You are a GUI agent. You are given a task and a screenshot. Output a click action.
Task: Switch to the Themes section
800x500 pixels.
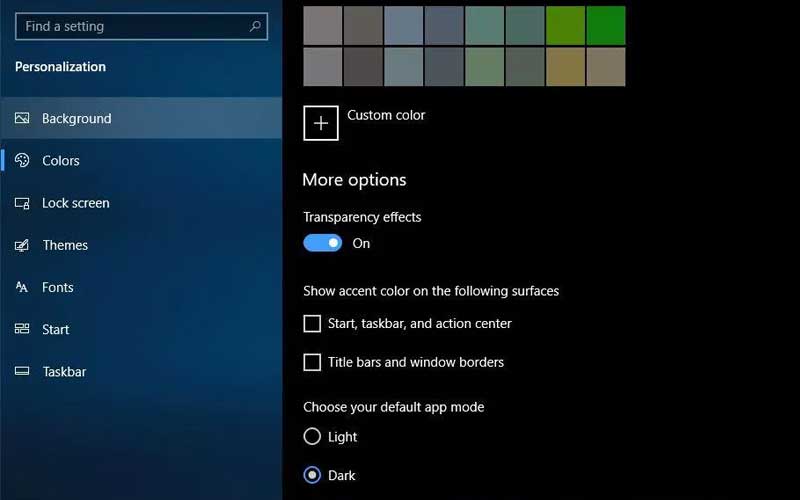(x=141, y=245)
